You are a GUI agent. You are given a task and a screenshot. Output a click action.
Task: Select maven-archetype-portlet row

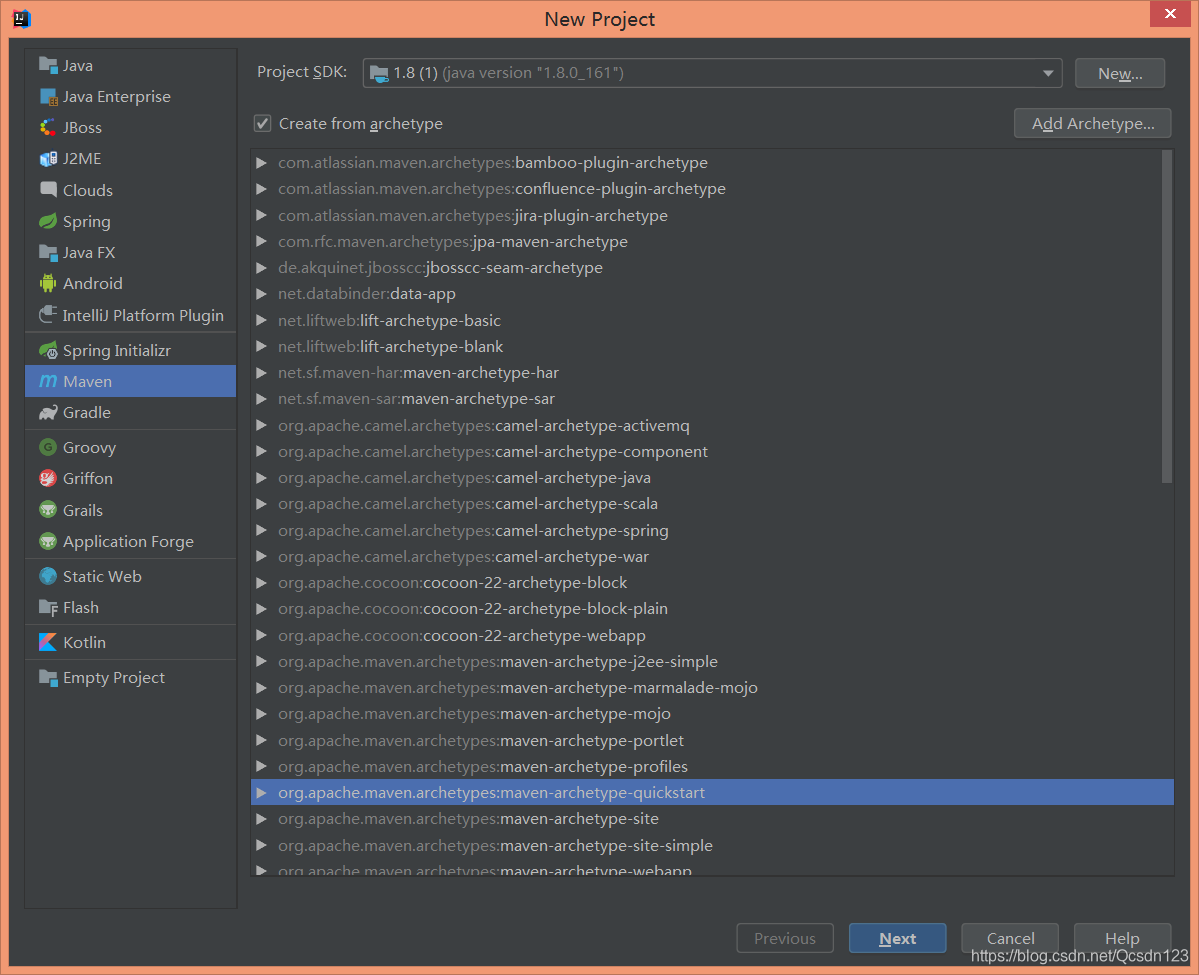pyautogui.click(x=712, y=740)
